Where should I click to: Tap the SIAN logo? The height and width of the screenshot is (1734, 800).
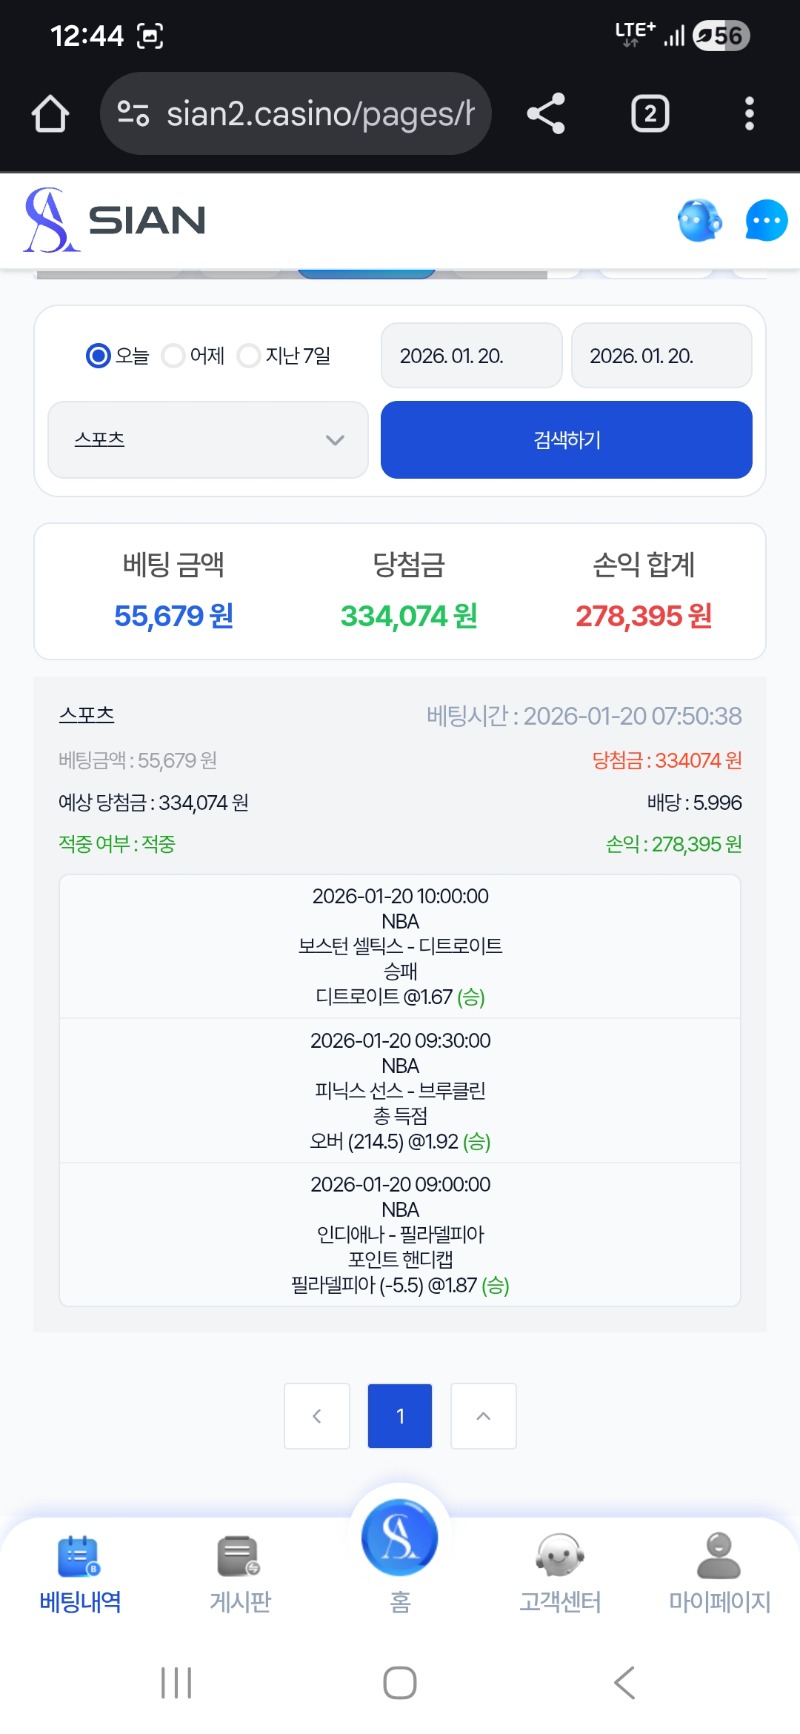coord(115,220)
